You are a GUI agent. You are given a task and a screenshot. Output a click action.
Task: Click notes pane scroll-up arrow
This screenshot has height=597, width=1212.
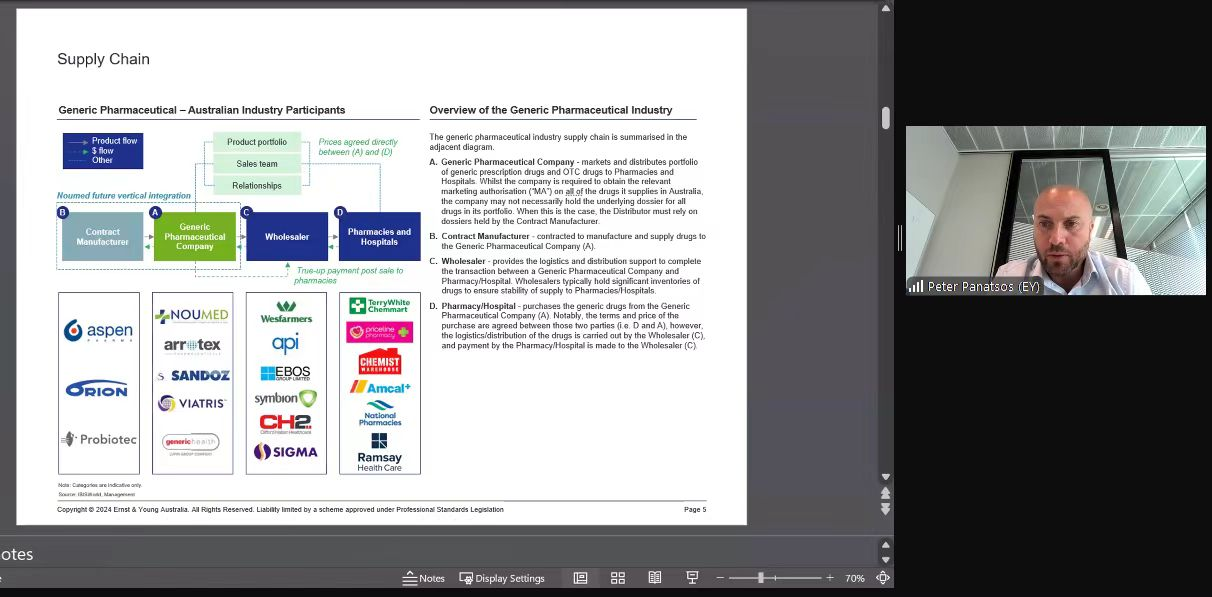pyautogui.click(x=886, y=546)
